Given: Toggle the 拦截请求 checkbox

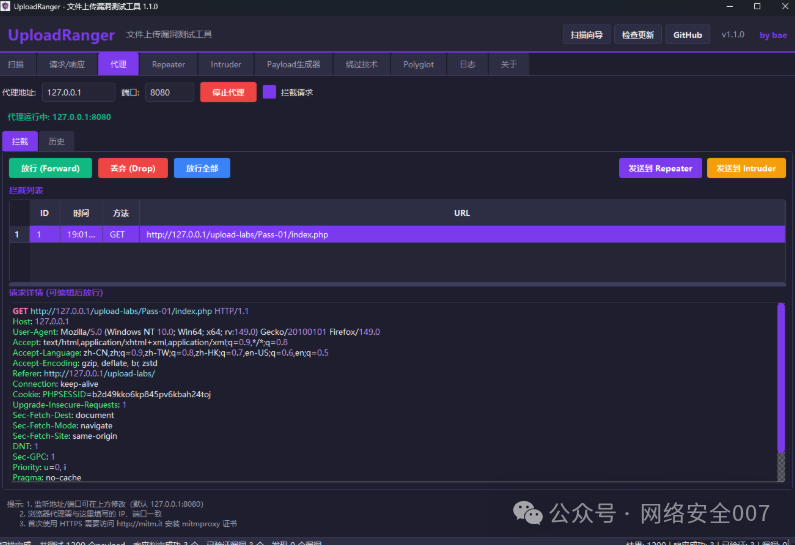Looking at the screenshot, I should pyautogui.click(x=269, y=92).
